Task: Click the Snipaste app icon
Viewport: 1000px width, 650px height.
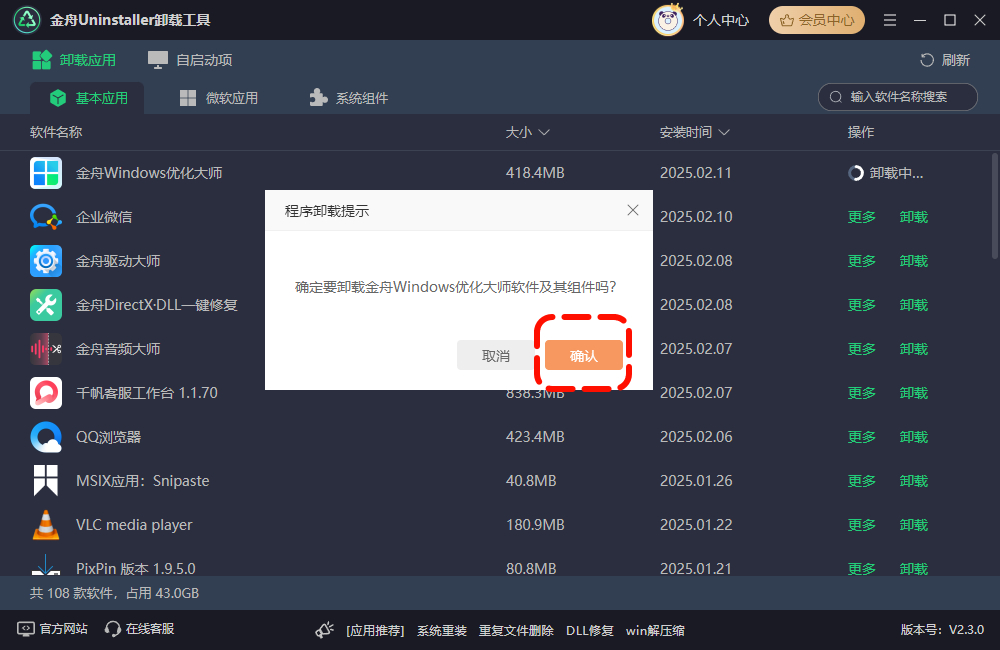Action: 46,480
